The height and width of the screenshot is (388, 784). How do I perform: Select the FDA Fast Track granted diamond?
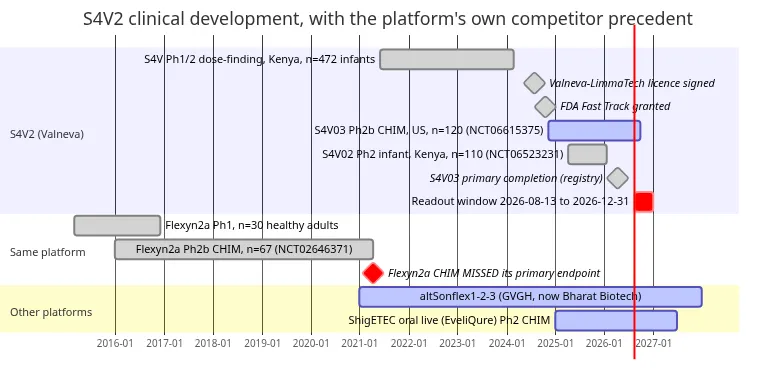coord(545,106)
